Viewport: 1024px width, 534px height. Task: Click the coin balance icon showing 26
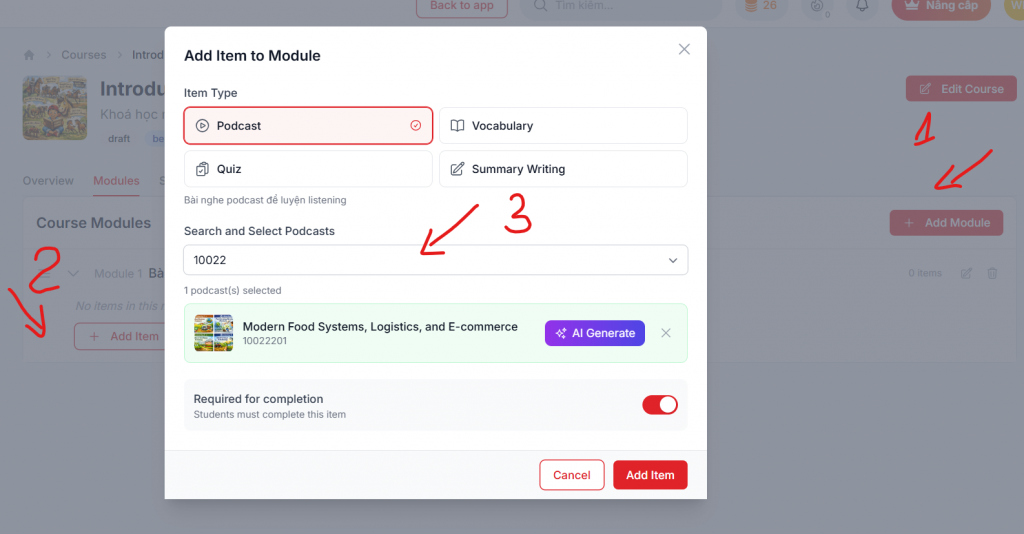tap(750, 6)
